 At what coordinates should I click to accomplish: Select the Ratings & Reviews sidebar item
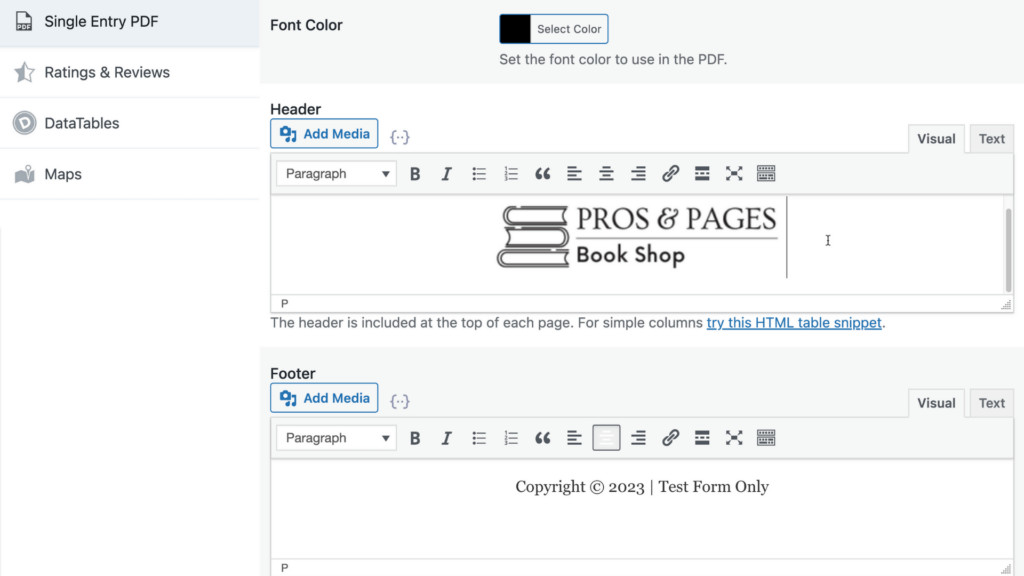[x=106, y=72]
